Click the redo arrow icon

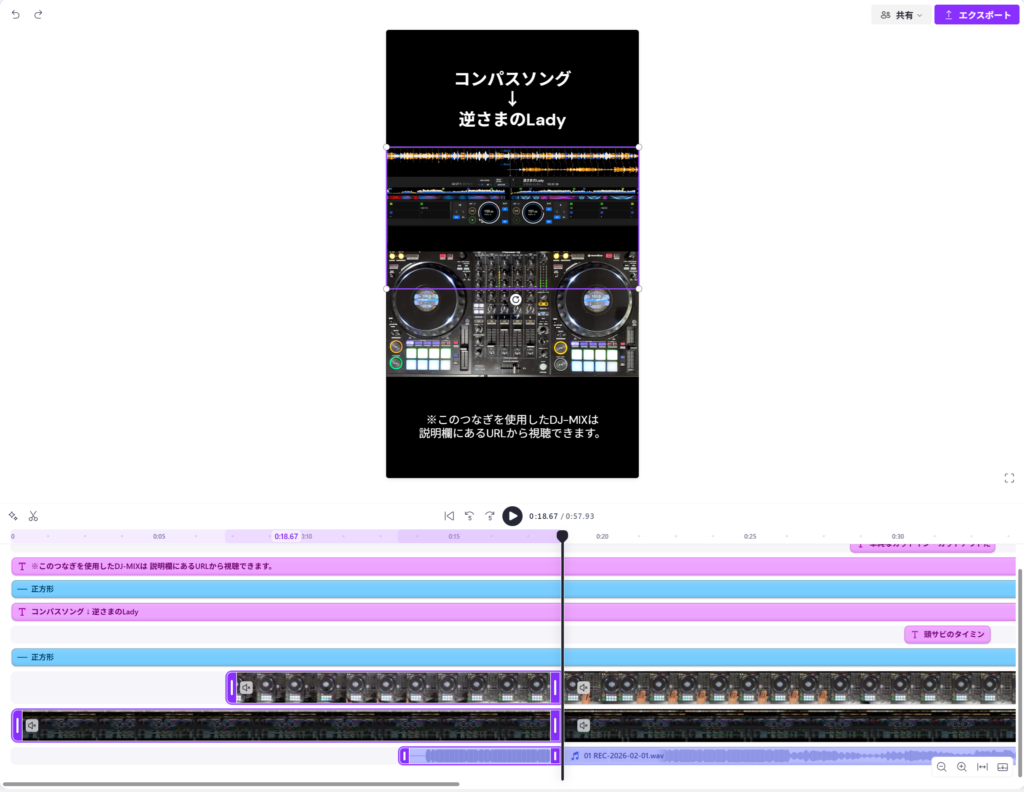(x=38, y=15)
